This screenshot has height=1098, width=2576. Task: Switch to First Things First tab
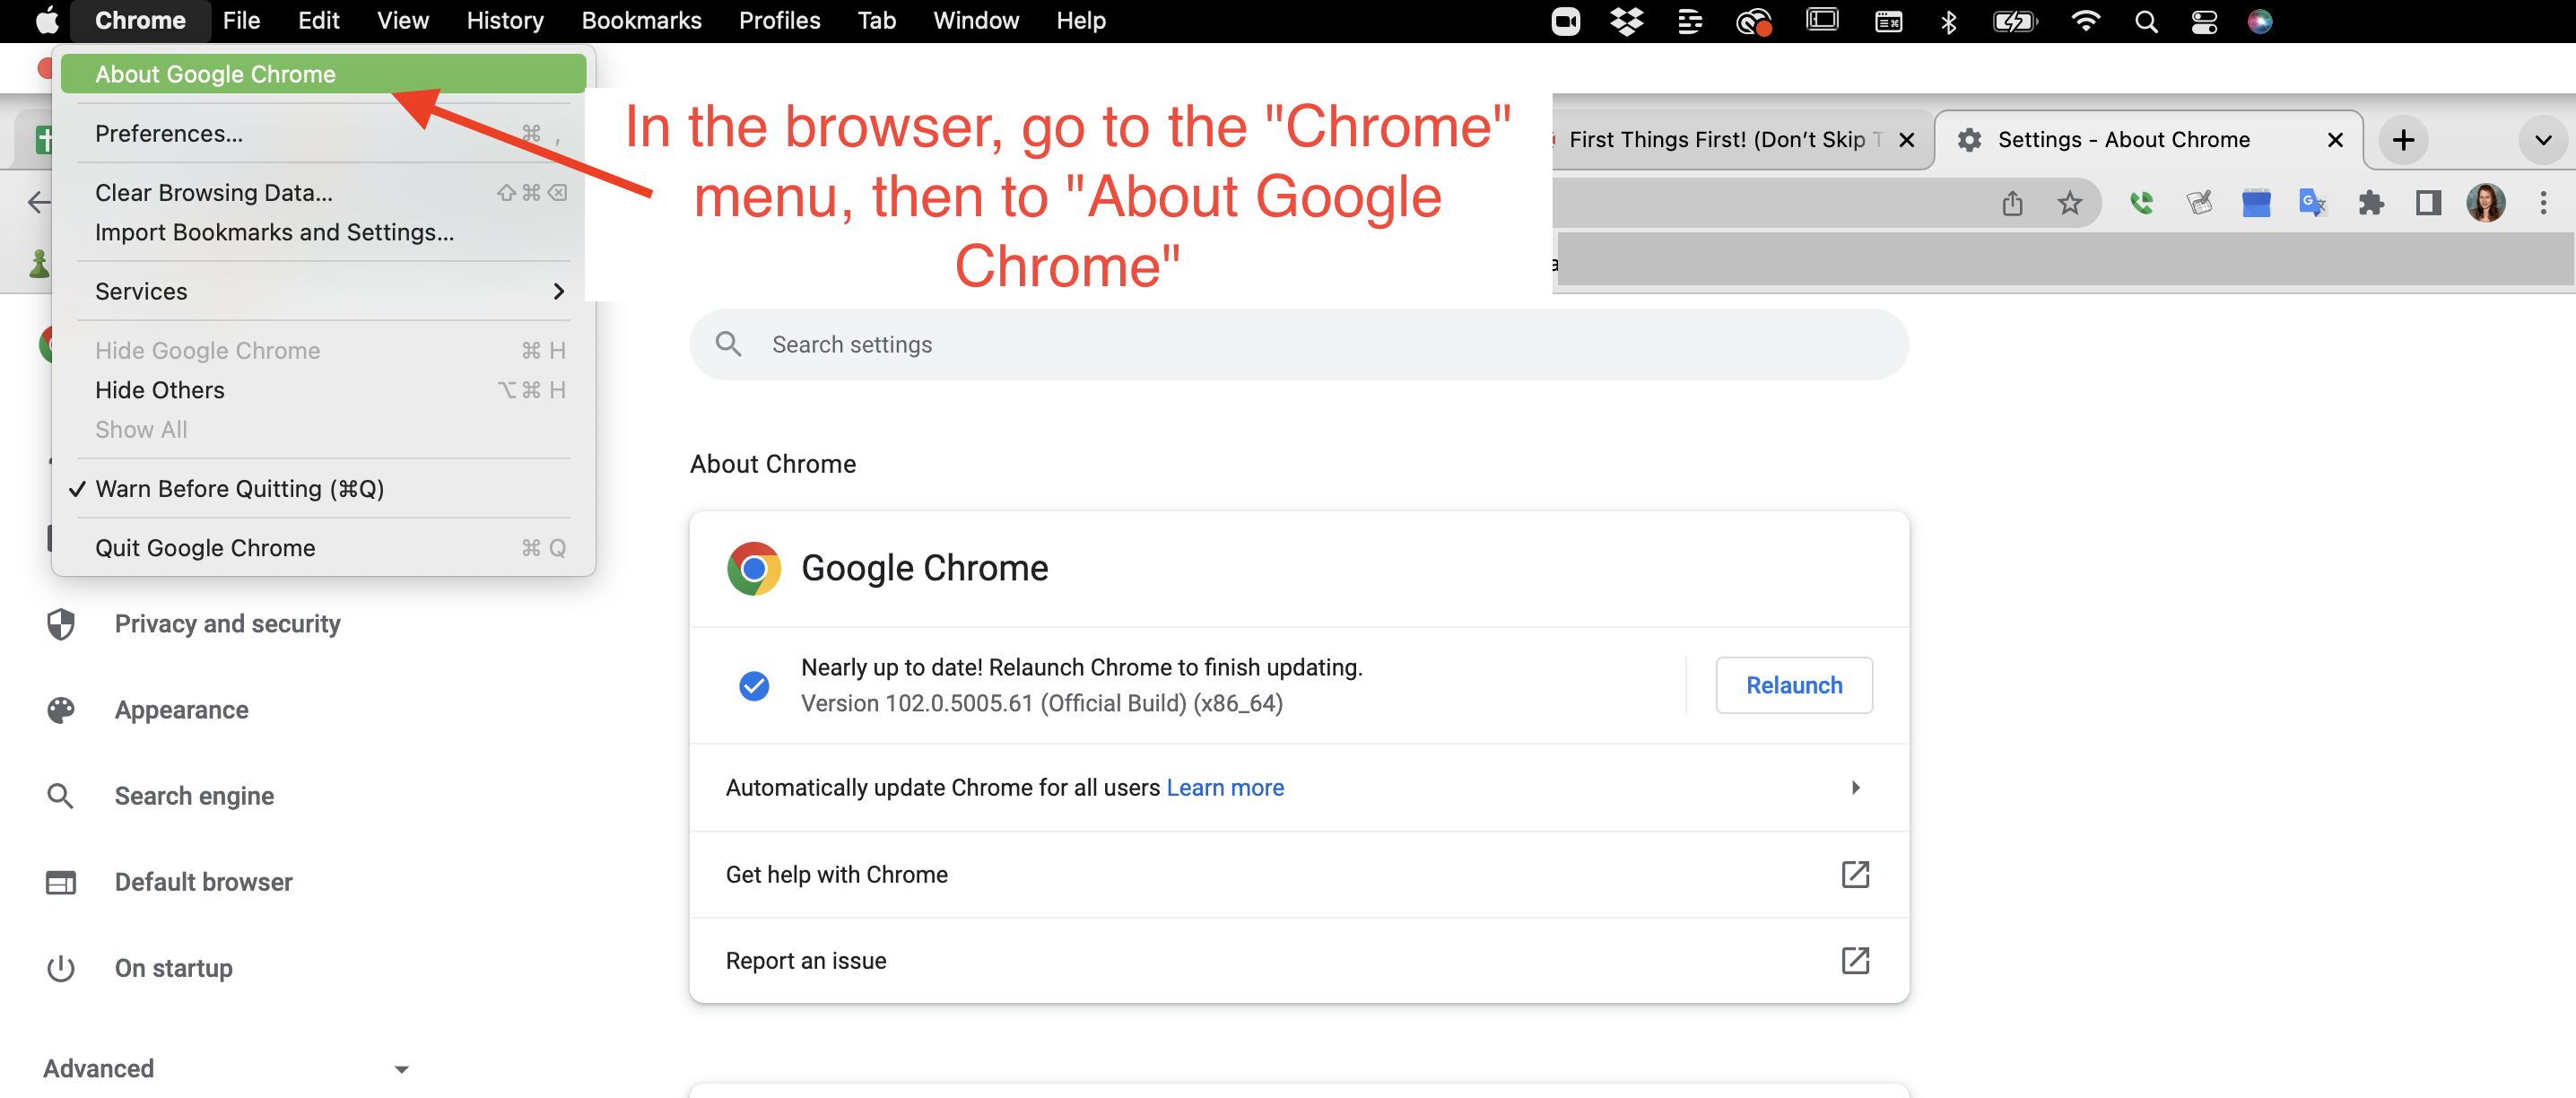[x=1725, y=139]
